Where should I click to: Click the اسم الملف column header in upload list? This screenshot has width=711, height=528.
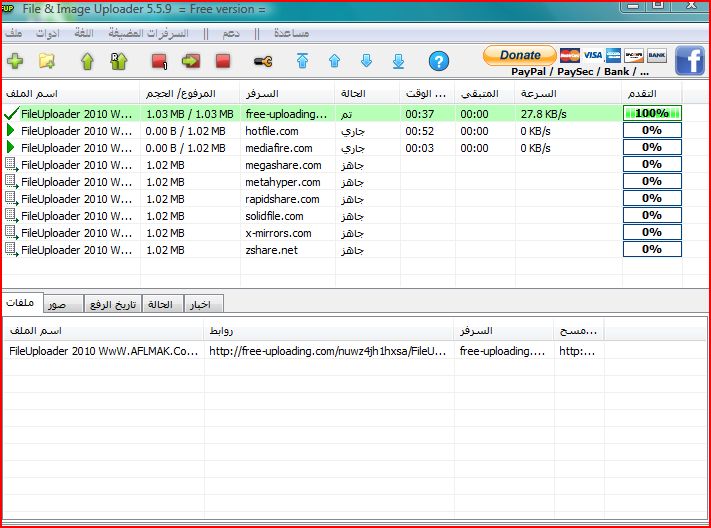click(x=71, y=93)
